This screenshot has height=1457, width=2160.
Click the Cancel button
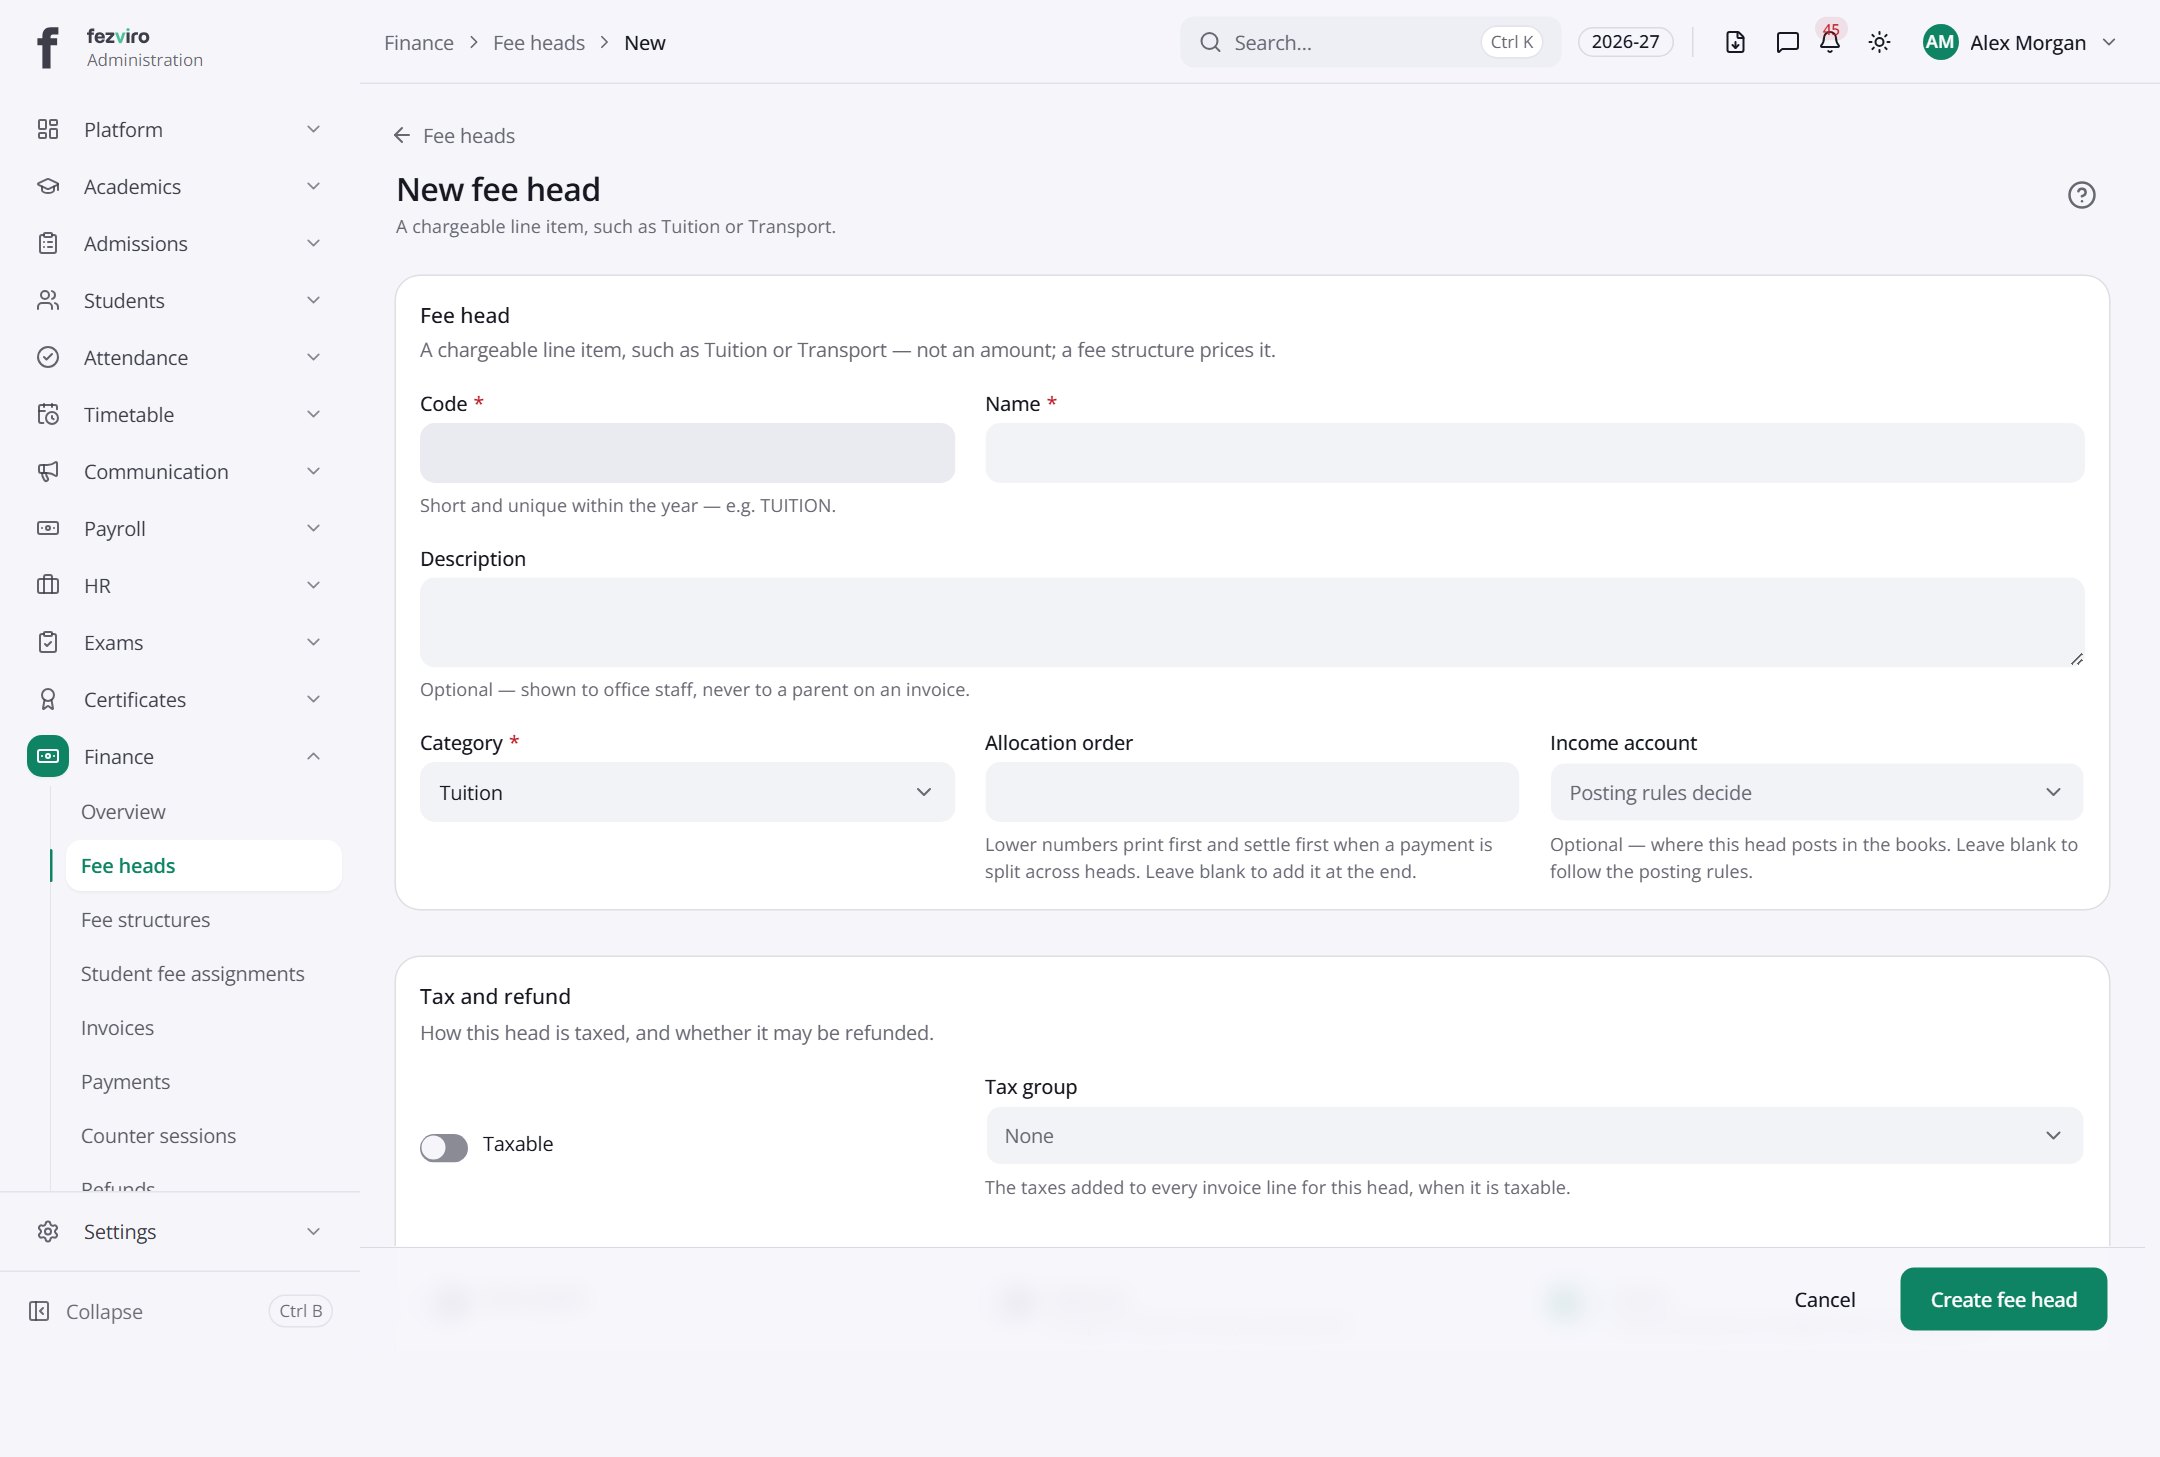(x=1824, y=1299)
